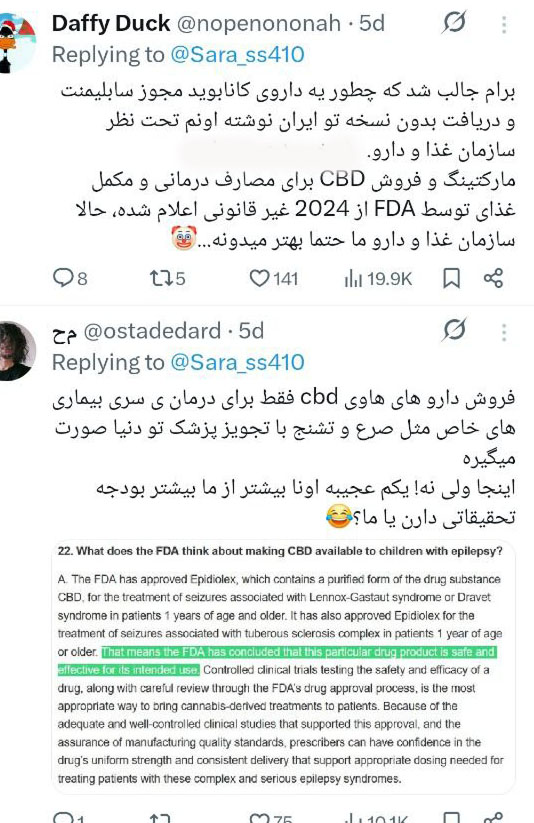
Task: Open more options menu on Daffy Duck's tweet
Action: 504,24
